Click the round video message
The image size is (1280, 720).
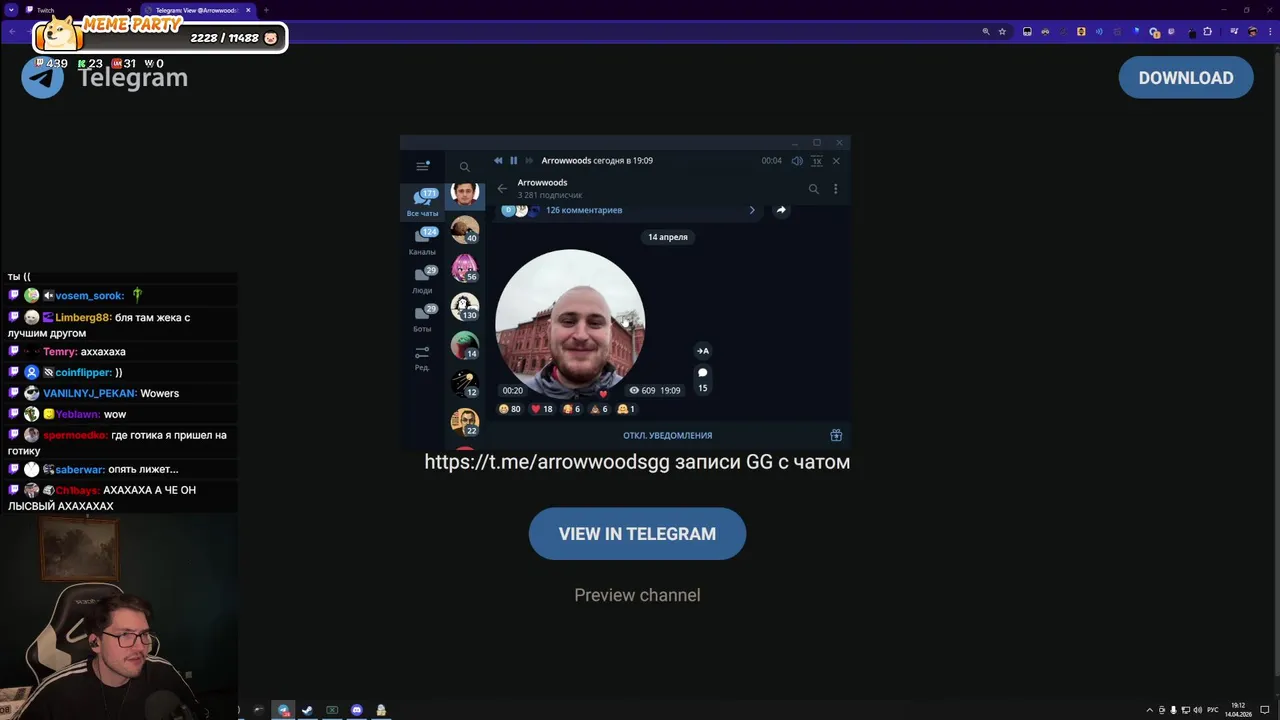pyautogui.click(x=570, y=324)
